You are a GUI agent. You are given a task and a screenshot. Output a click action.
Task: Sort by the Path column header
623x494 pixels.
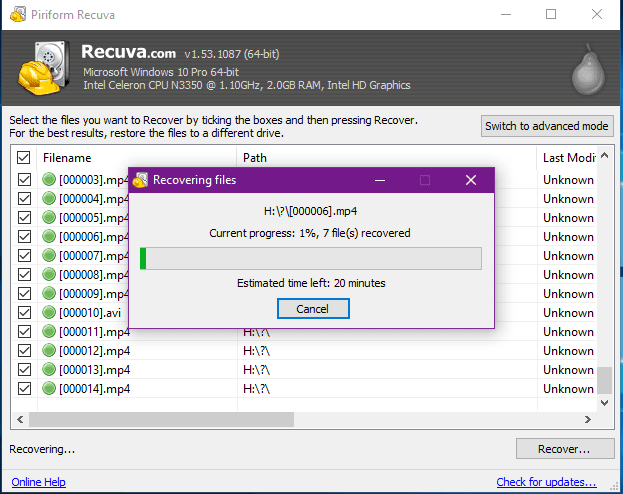[386, 158]
